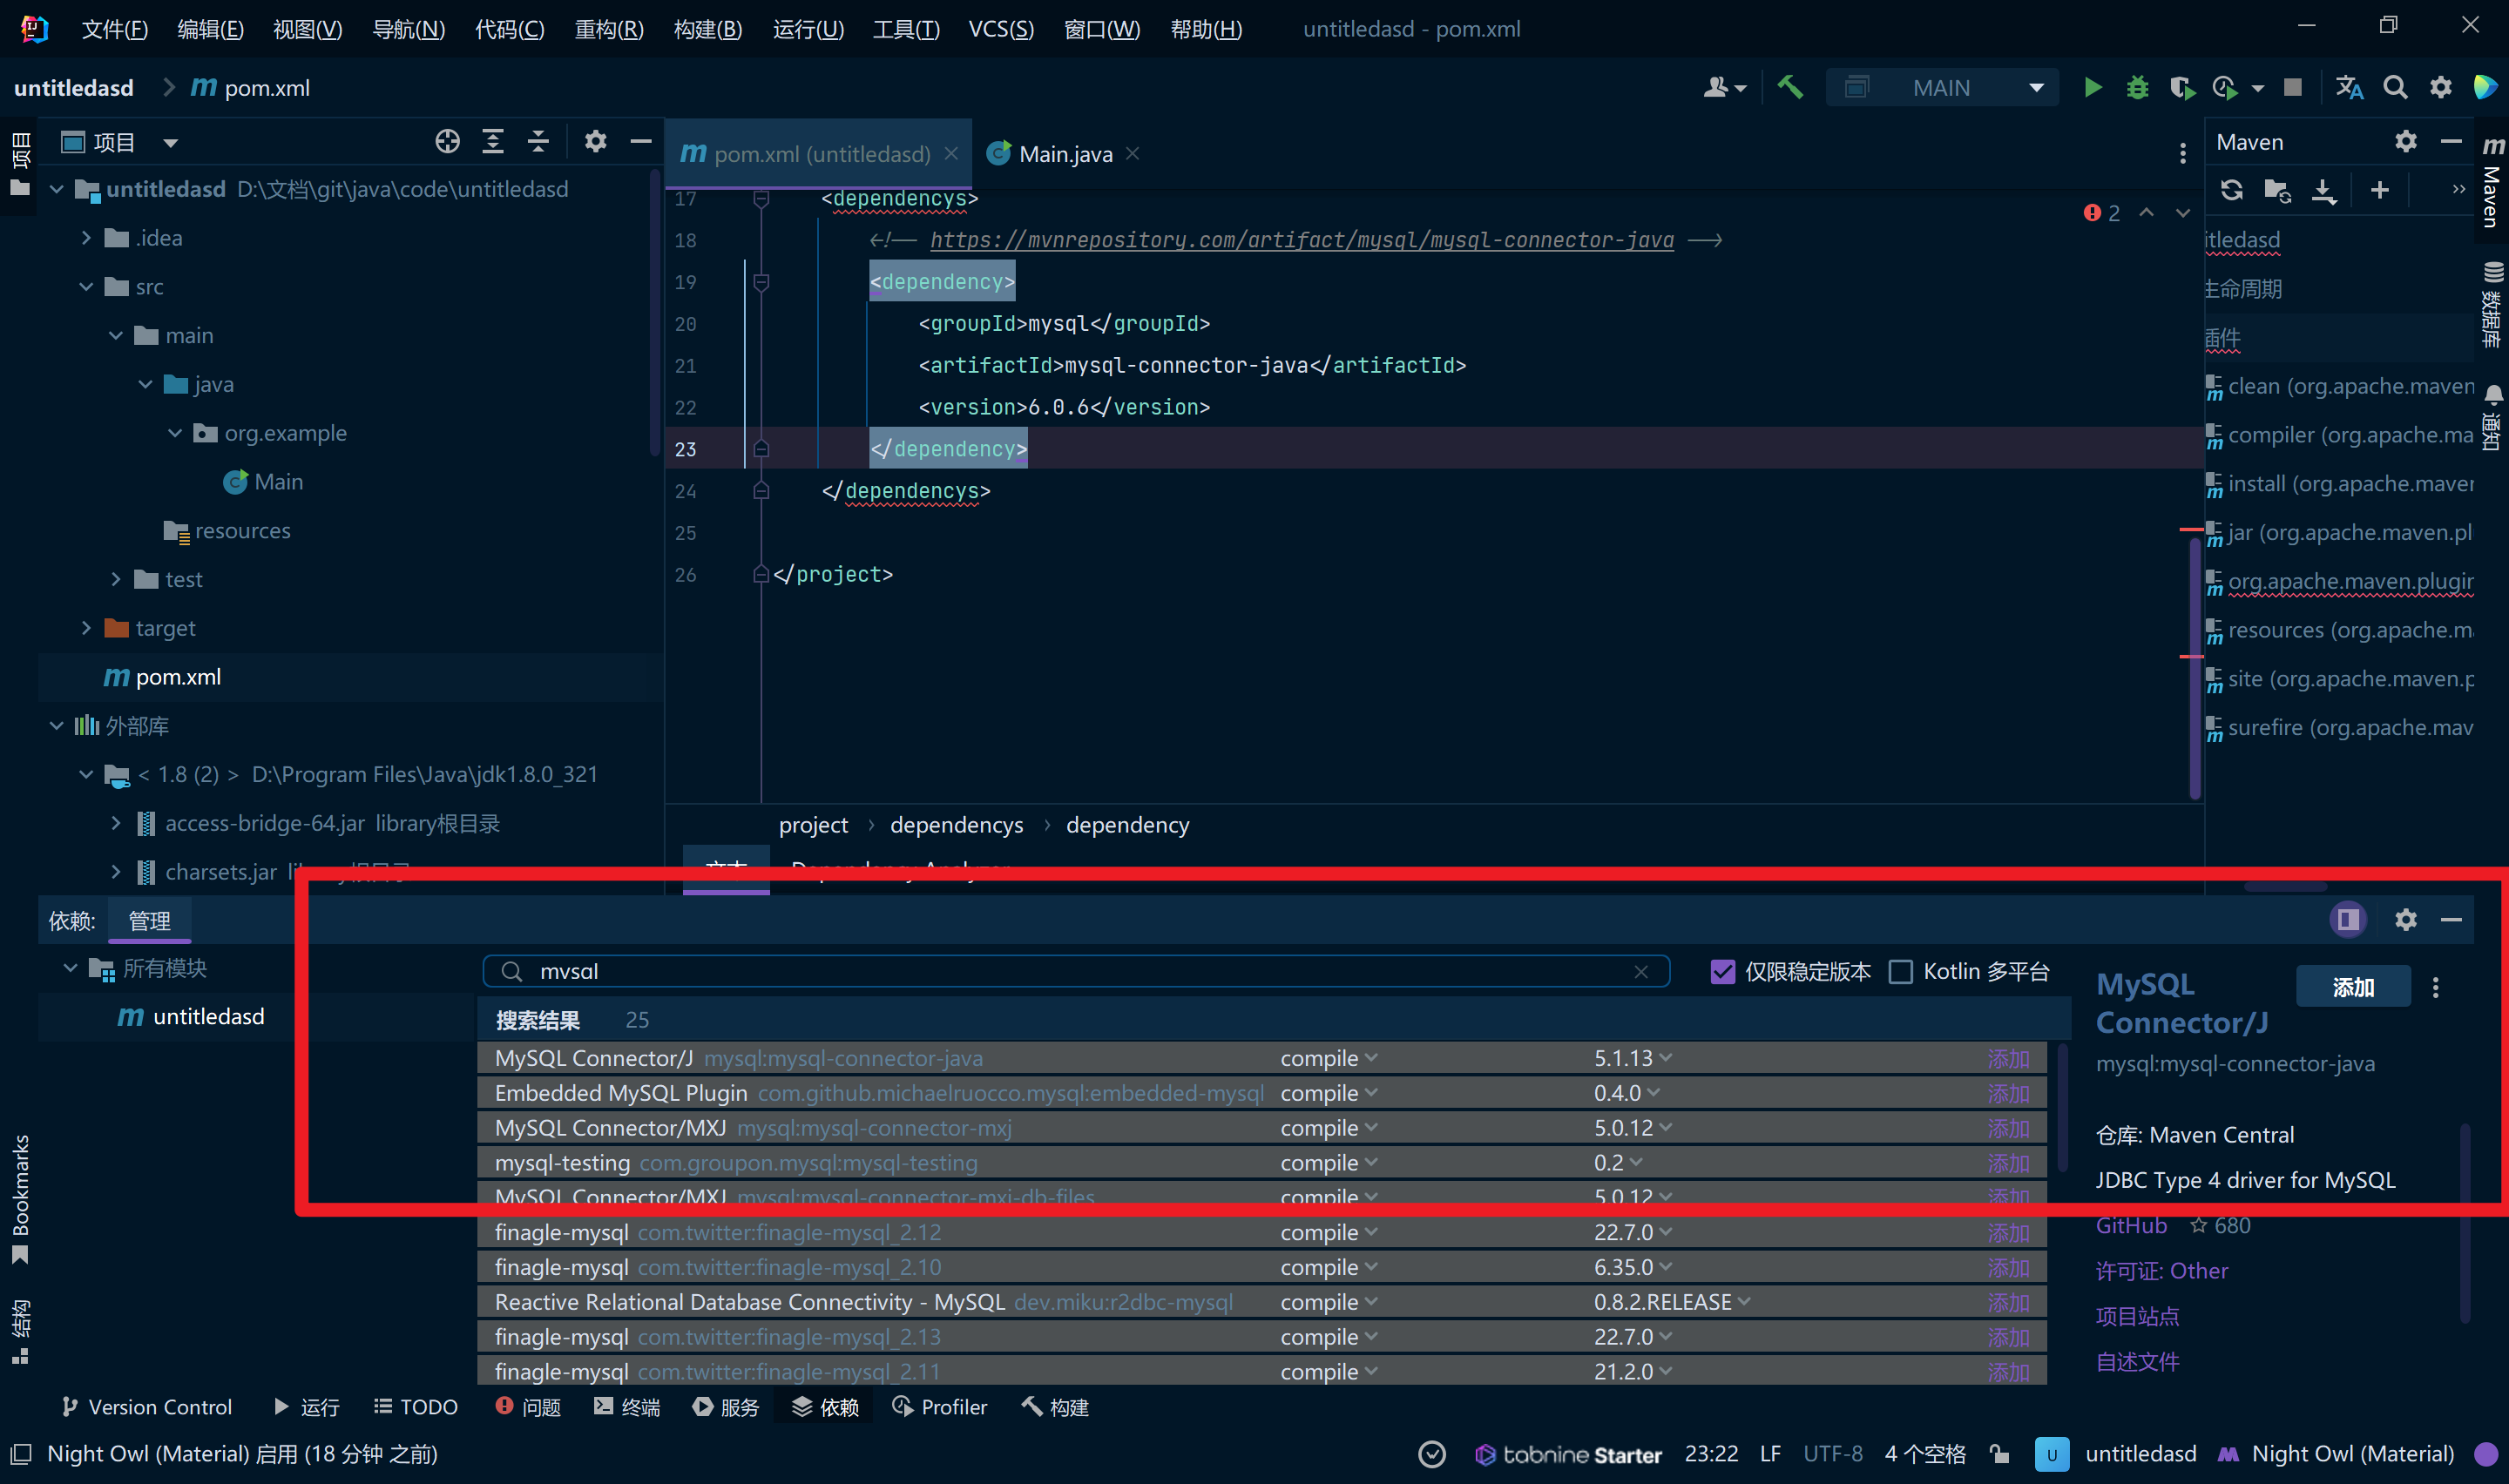This screenshot has width=2509, height=1484.
Task: Collapse 所有模块 tree node
Action: coord(70,968)
